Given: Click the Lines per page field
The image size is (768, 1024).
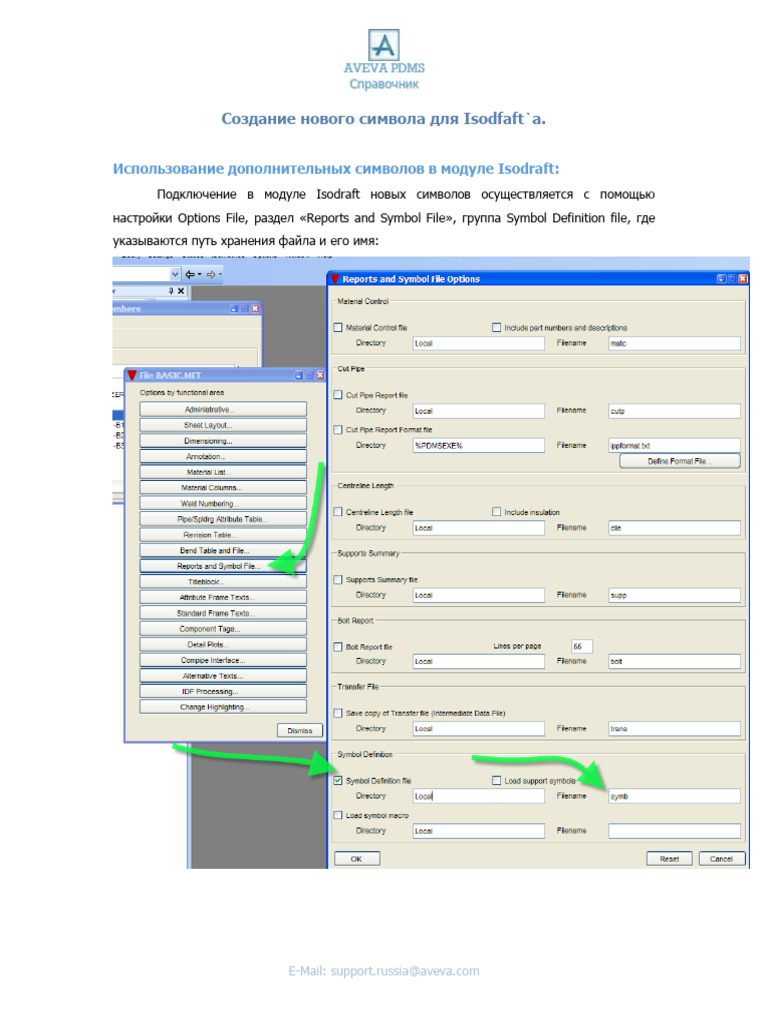Looking at the screenshot, I should point(582,647).
